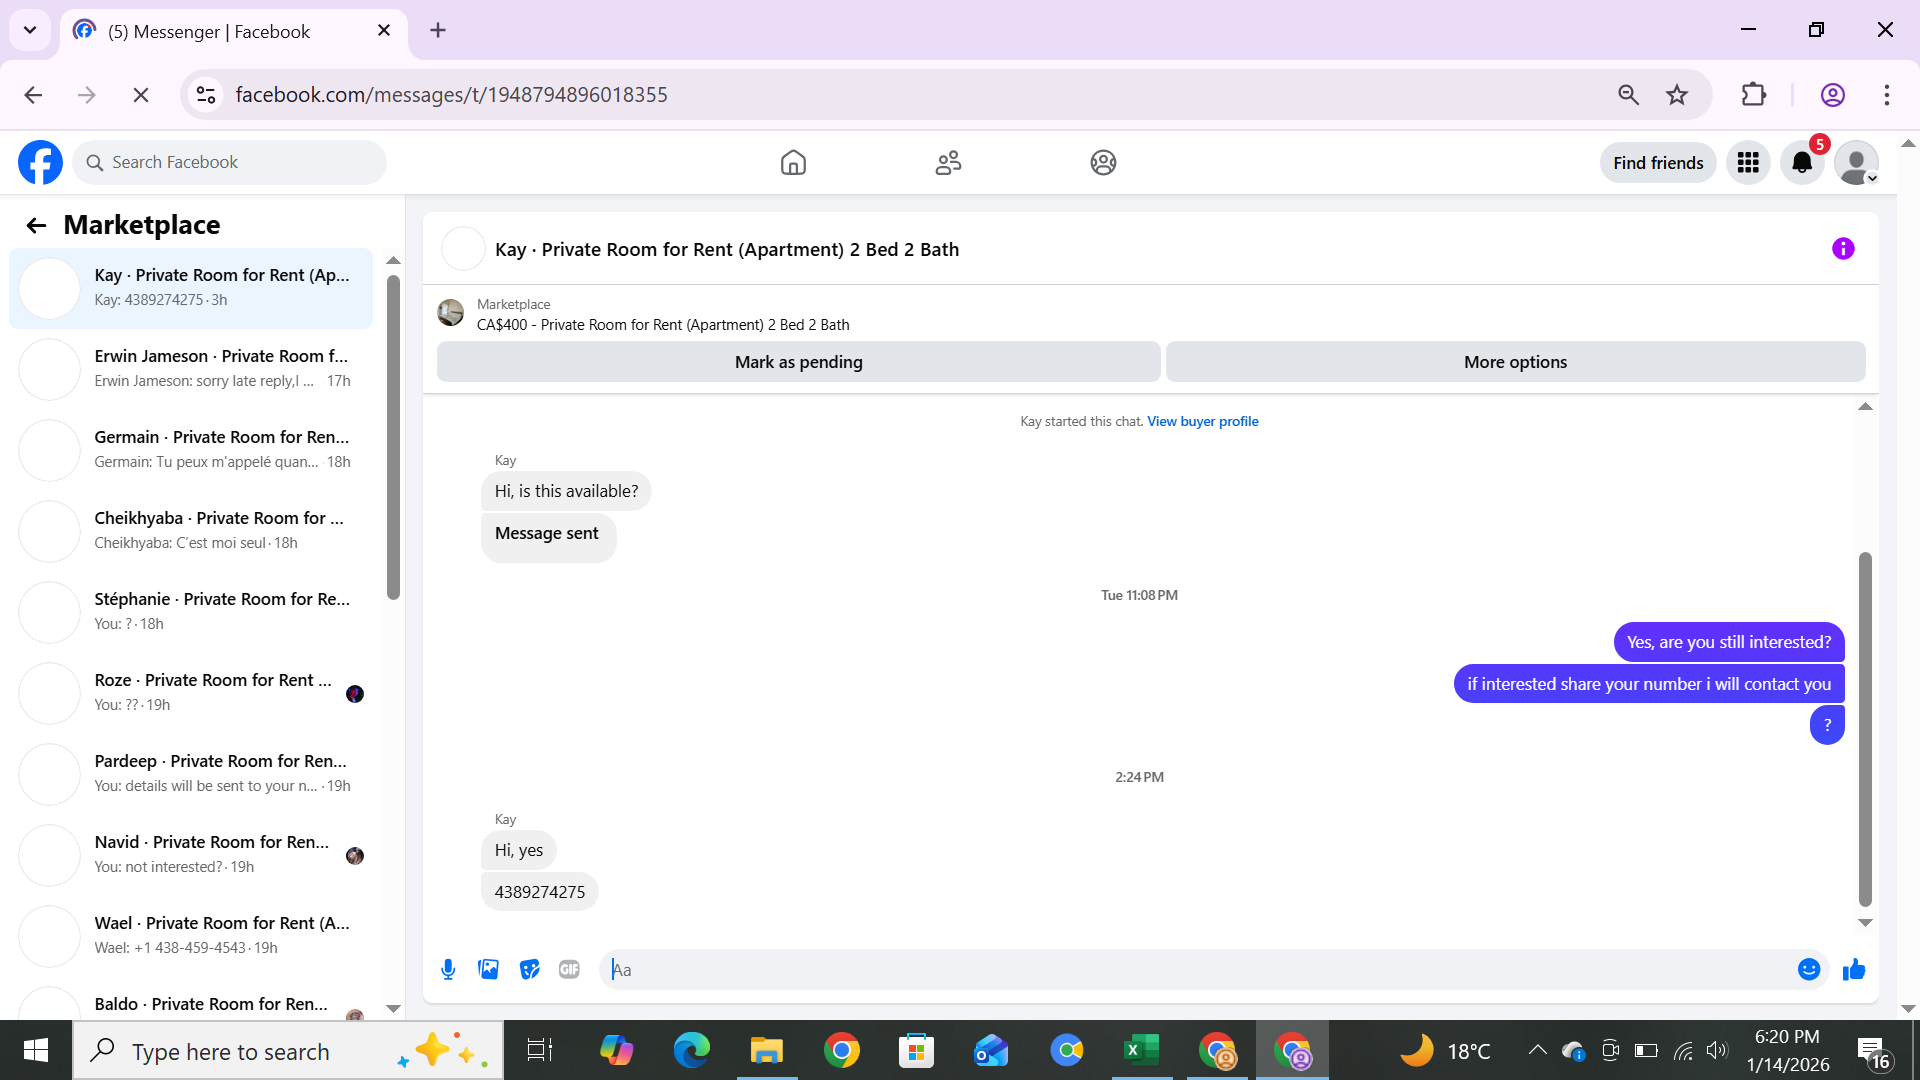Go back from Marketplace chats list

36,225
